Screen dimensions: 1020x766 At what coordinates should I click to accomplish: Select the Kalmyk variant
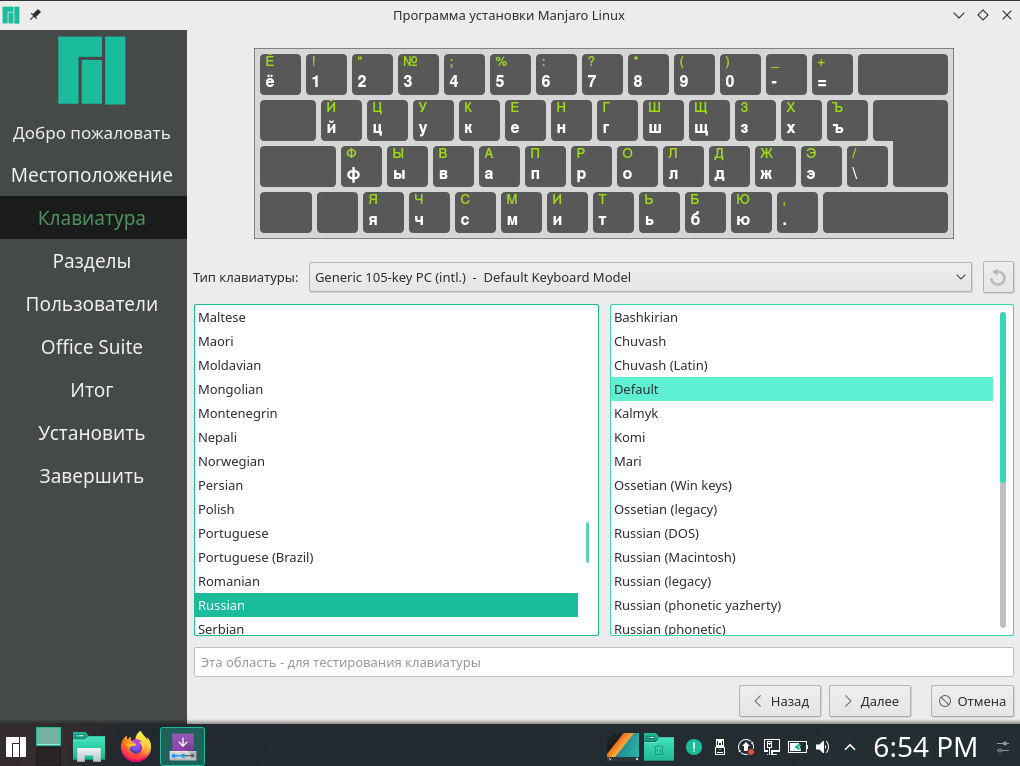[x=801, y=414]
